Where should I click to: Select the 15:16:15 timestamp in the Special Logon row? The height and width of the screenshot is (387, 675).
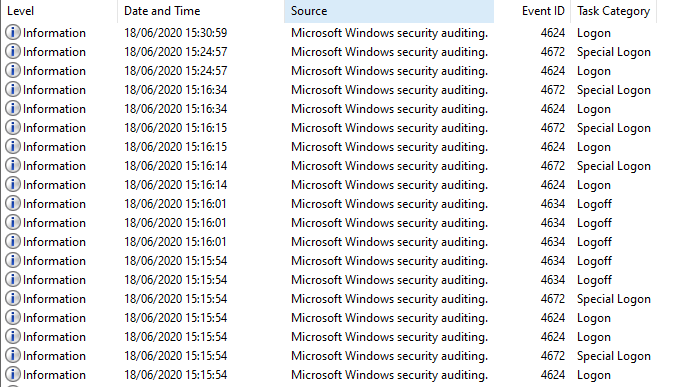point(176,128)
